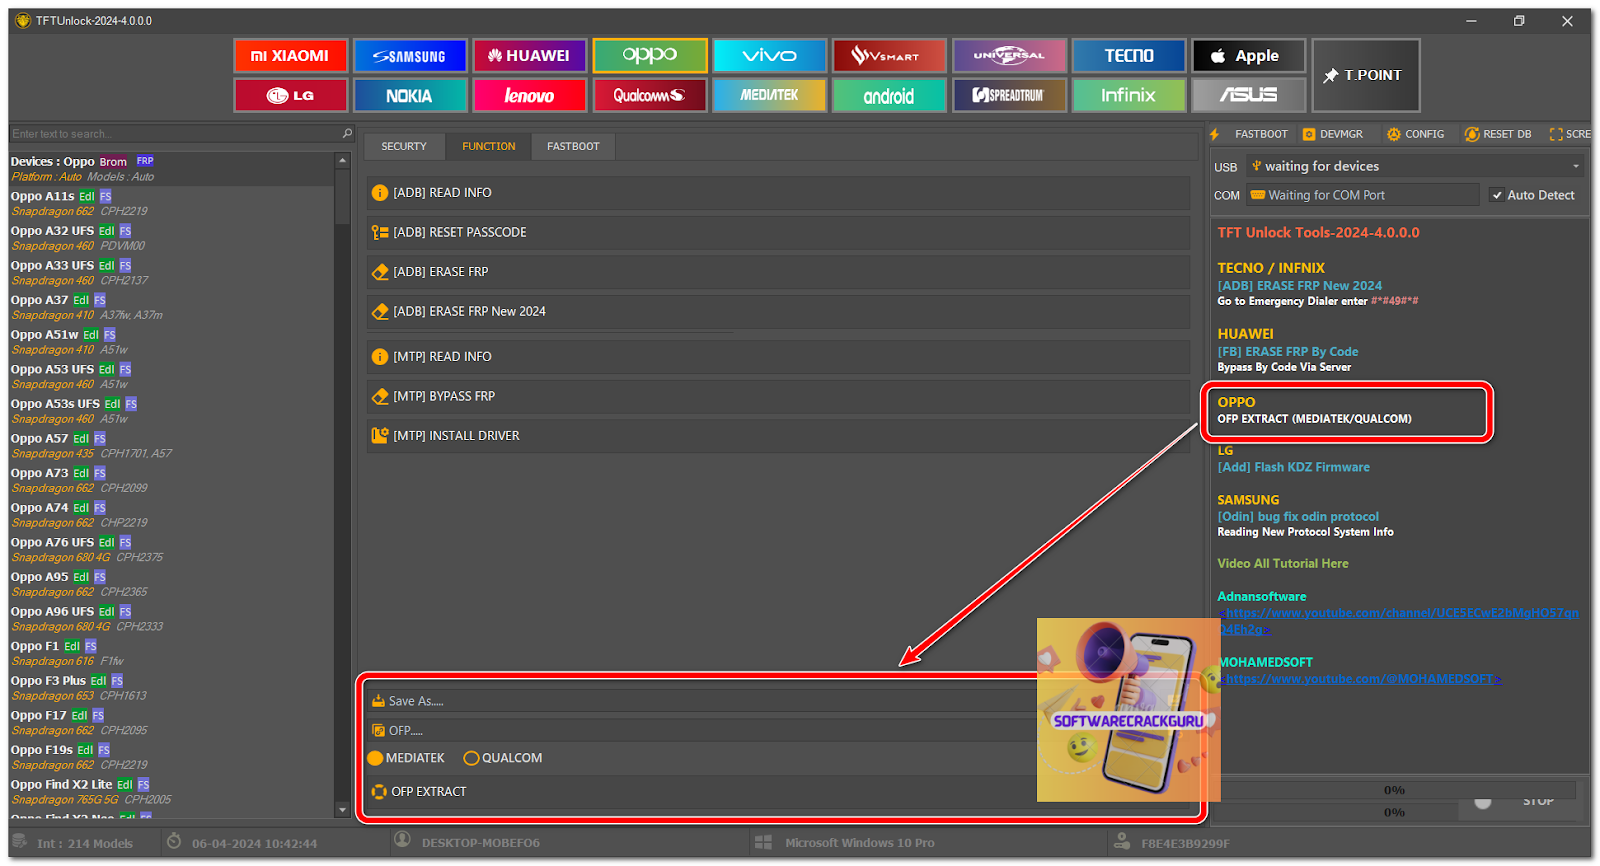1600x866 pixels.
Task: Open the DEVMGR device manager
Action: [1333, 134]
